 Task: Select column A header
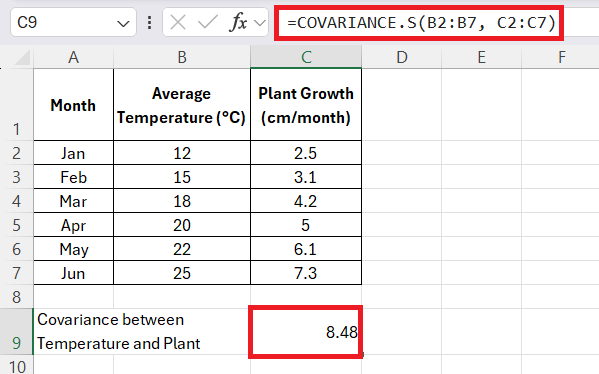[73, 57]
